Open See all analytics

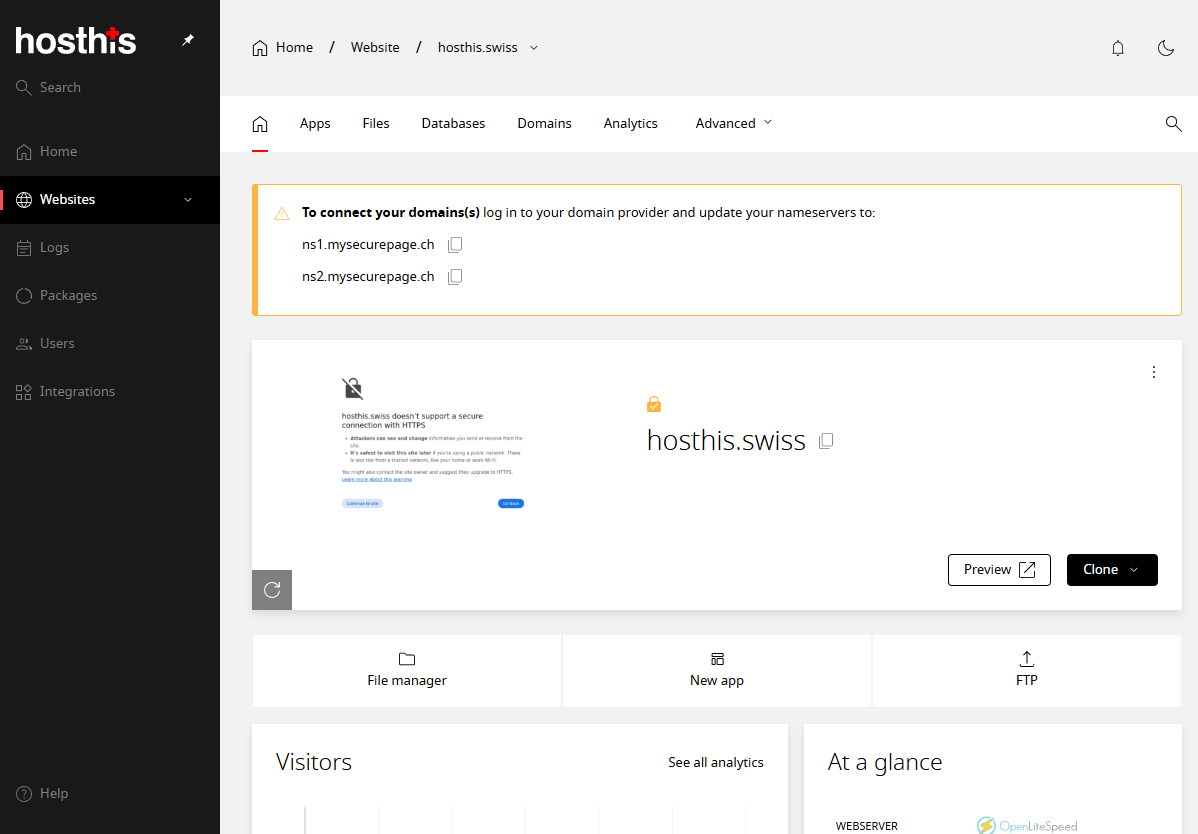pos(716,762)
